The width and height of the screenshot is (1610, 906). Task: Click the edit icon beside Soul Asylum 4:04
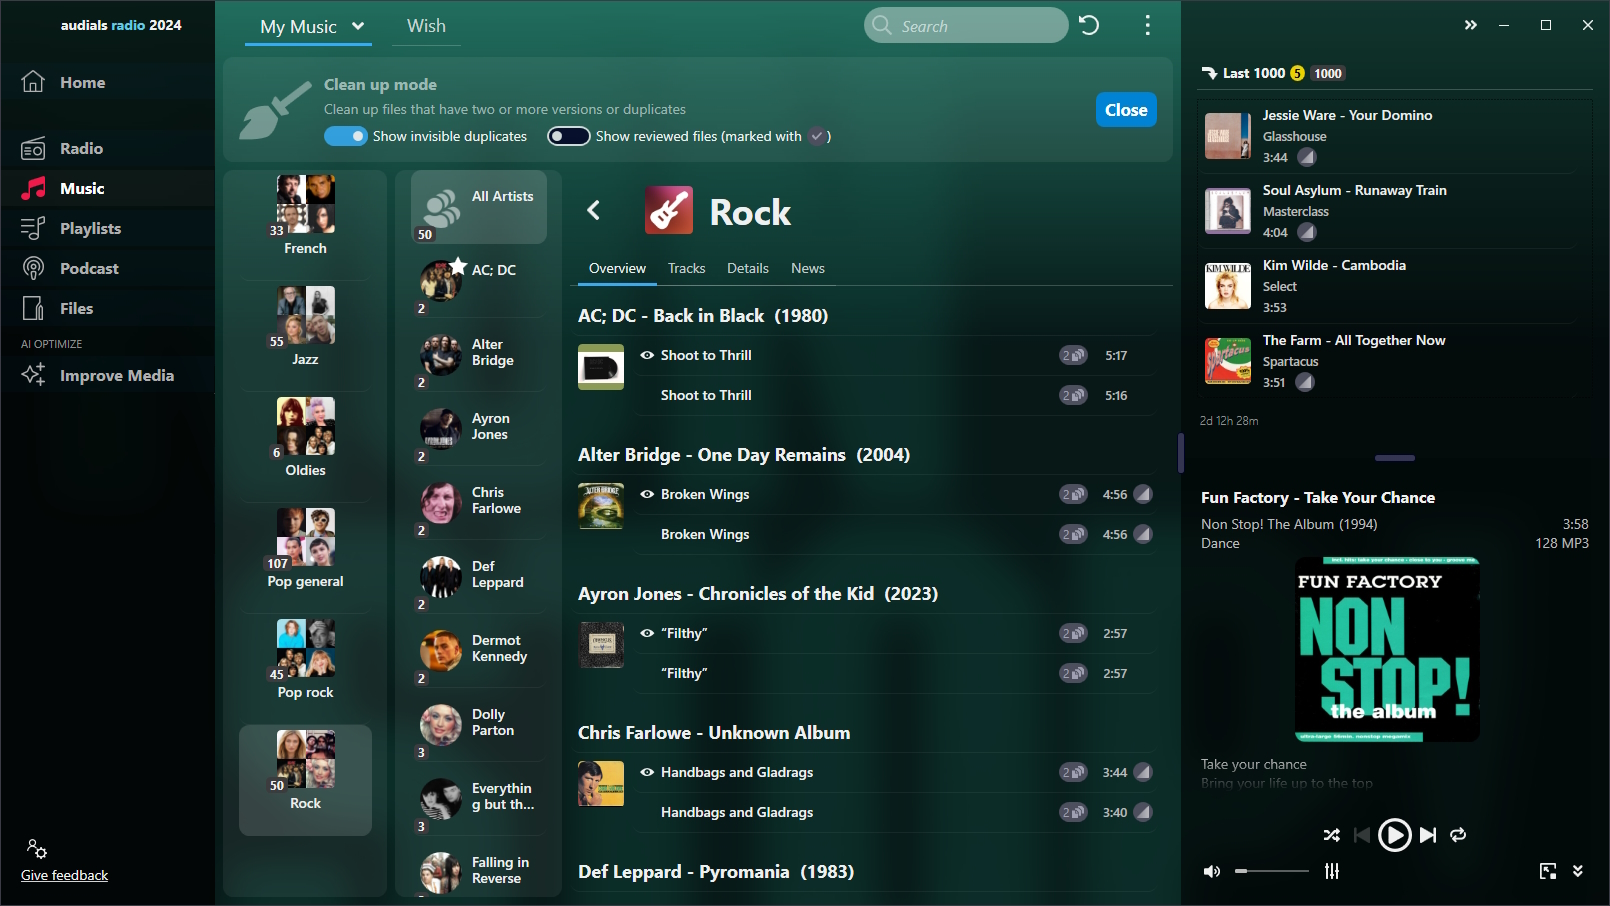(1307, 232)
